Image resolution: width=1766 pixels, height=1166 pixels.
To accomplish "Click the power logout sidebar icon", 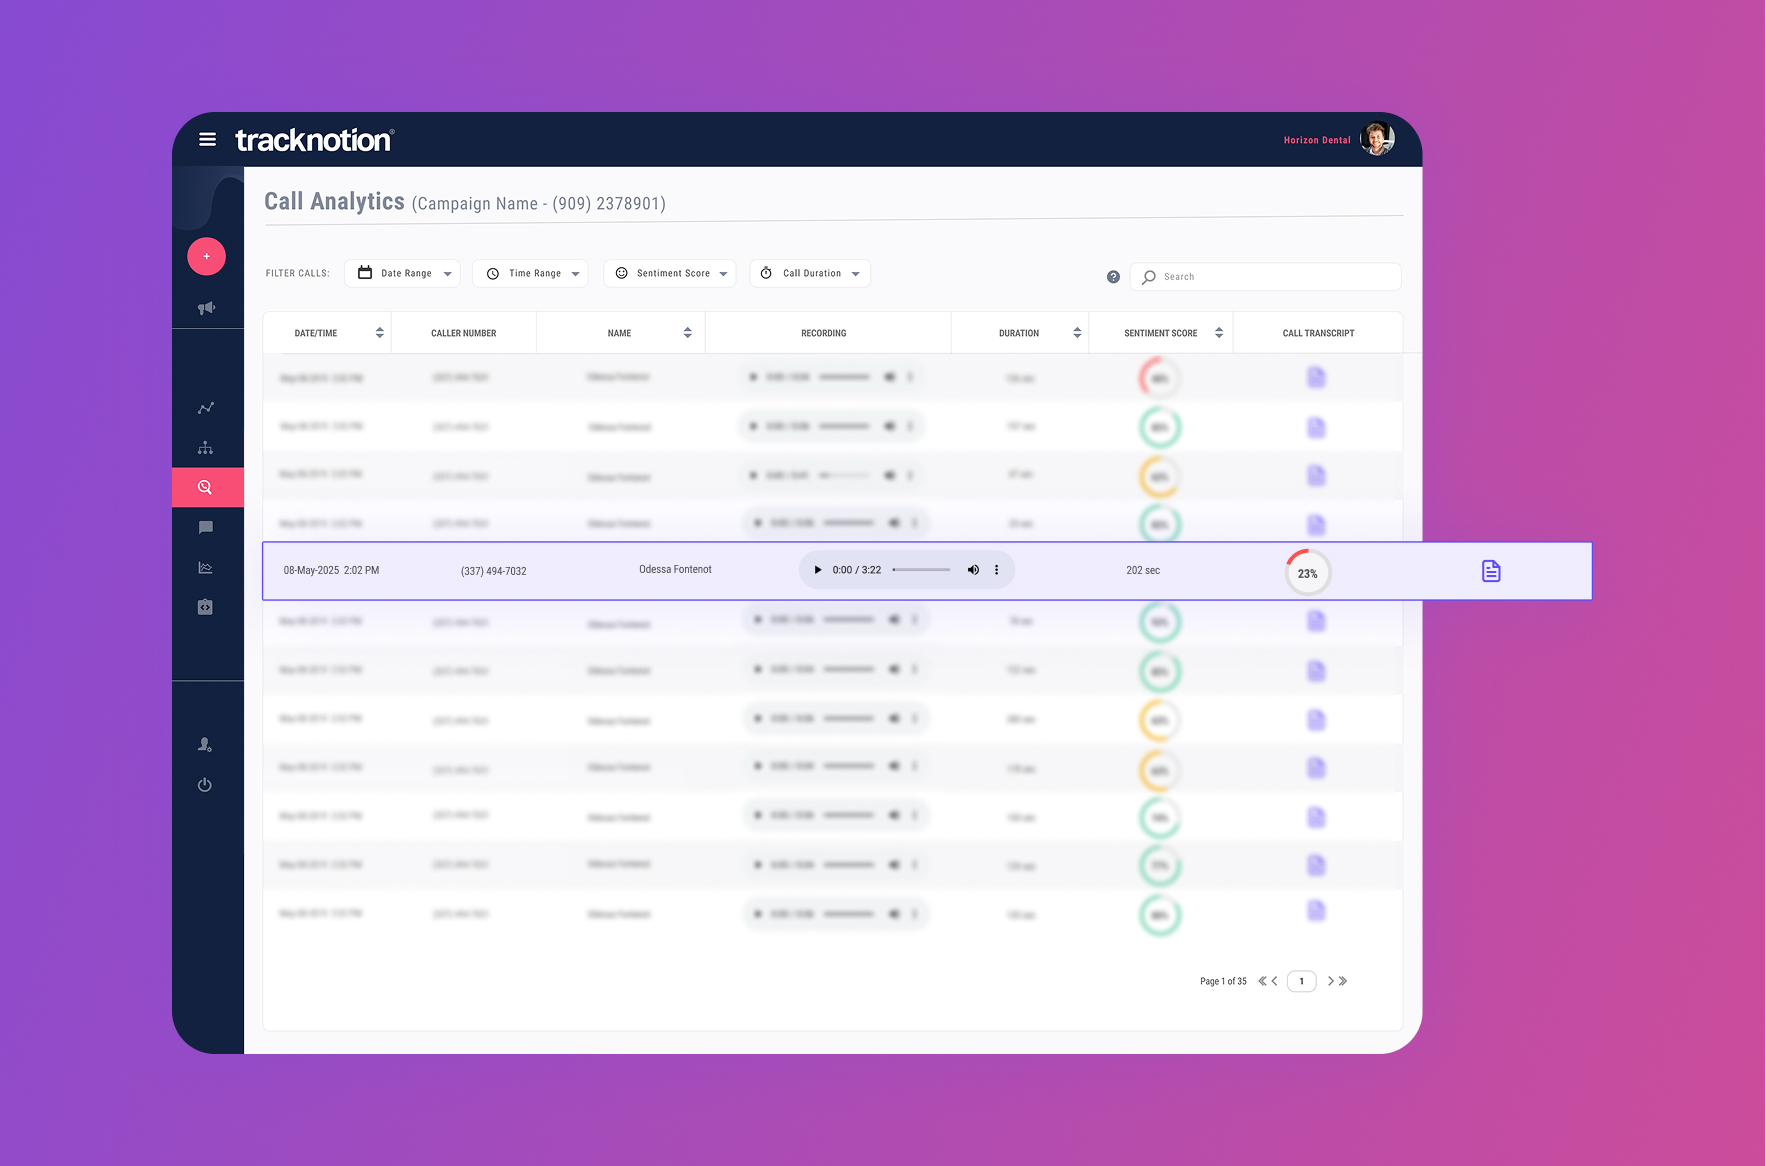I will coord(205,785).
